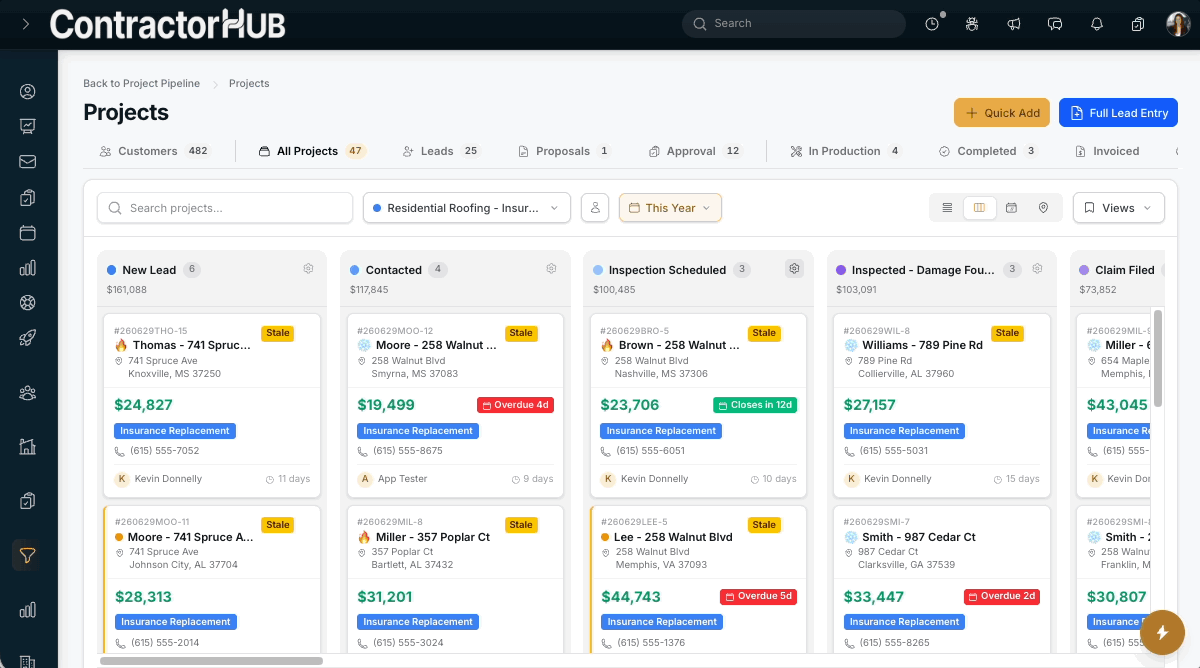Open the megaphone announcements icon
This screenshot has width=1200, height=668.
pos(1013,24)
